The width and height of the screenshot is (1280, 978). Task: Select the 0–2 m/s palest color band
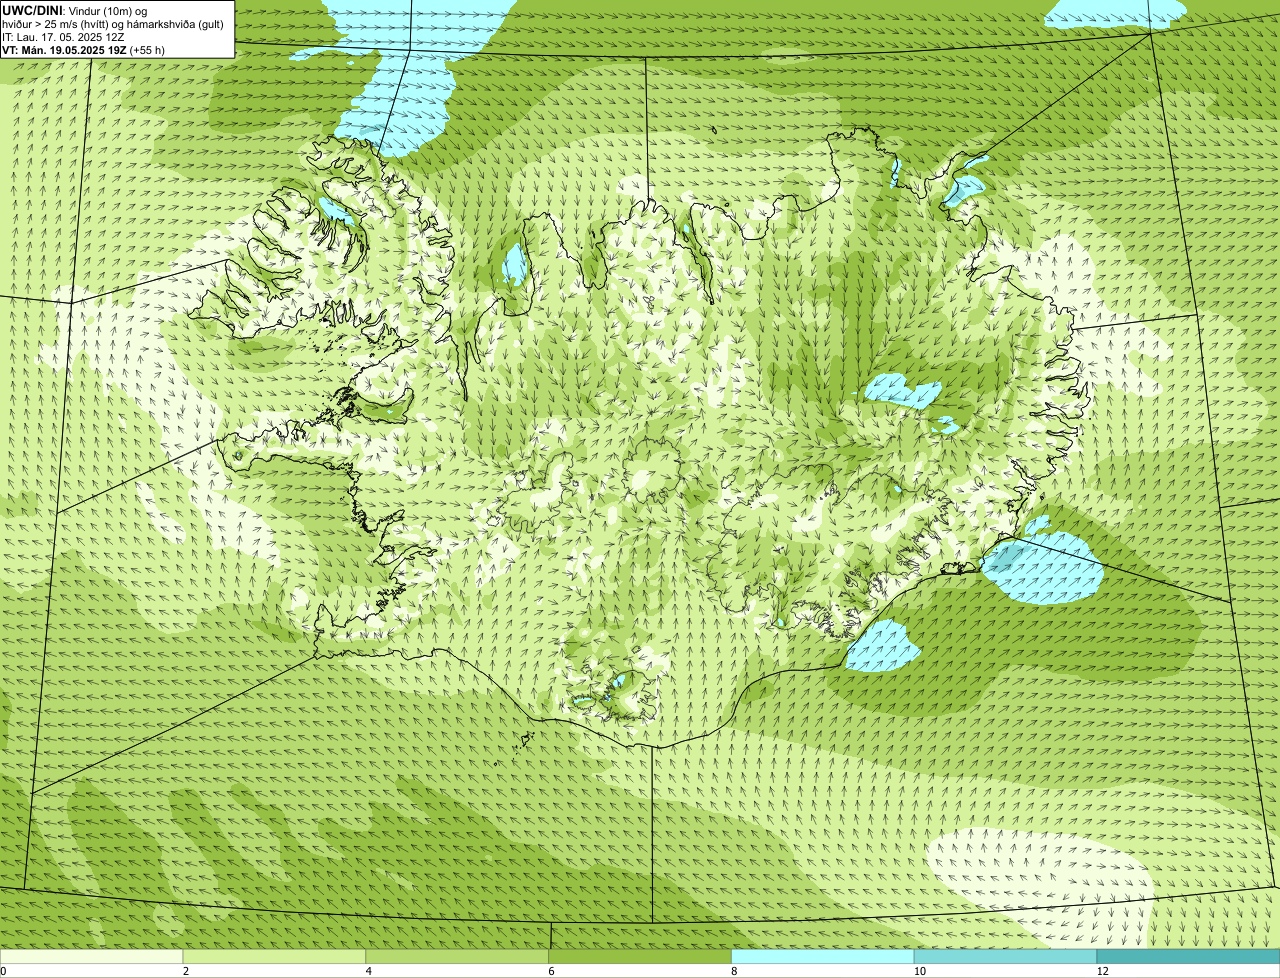tap(91, 957)
